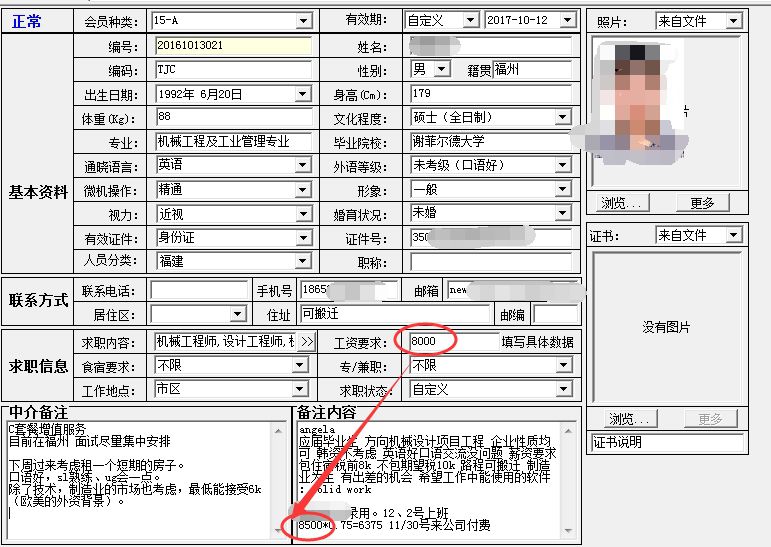Click the 浏览 button under the photo

pyautogui.click(x=621, y=202)
